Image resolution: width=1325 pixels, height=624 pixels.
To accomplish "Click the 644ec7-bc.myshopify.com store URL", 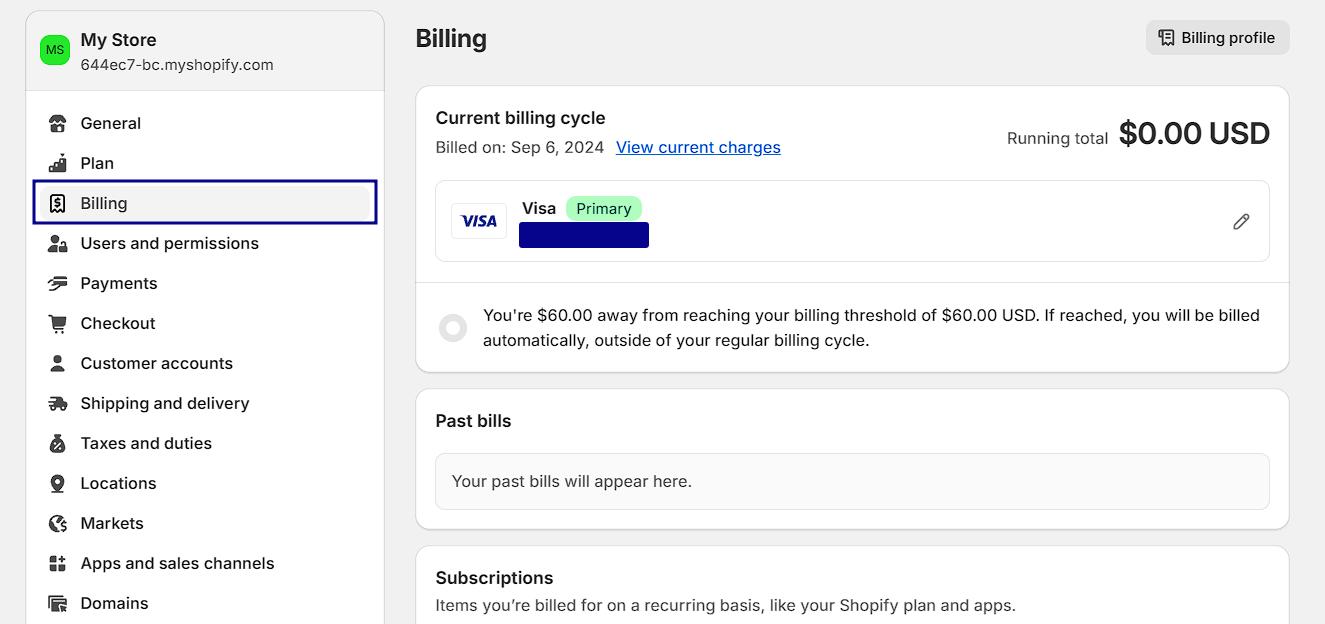I will (x=177, y=65).
